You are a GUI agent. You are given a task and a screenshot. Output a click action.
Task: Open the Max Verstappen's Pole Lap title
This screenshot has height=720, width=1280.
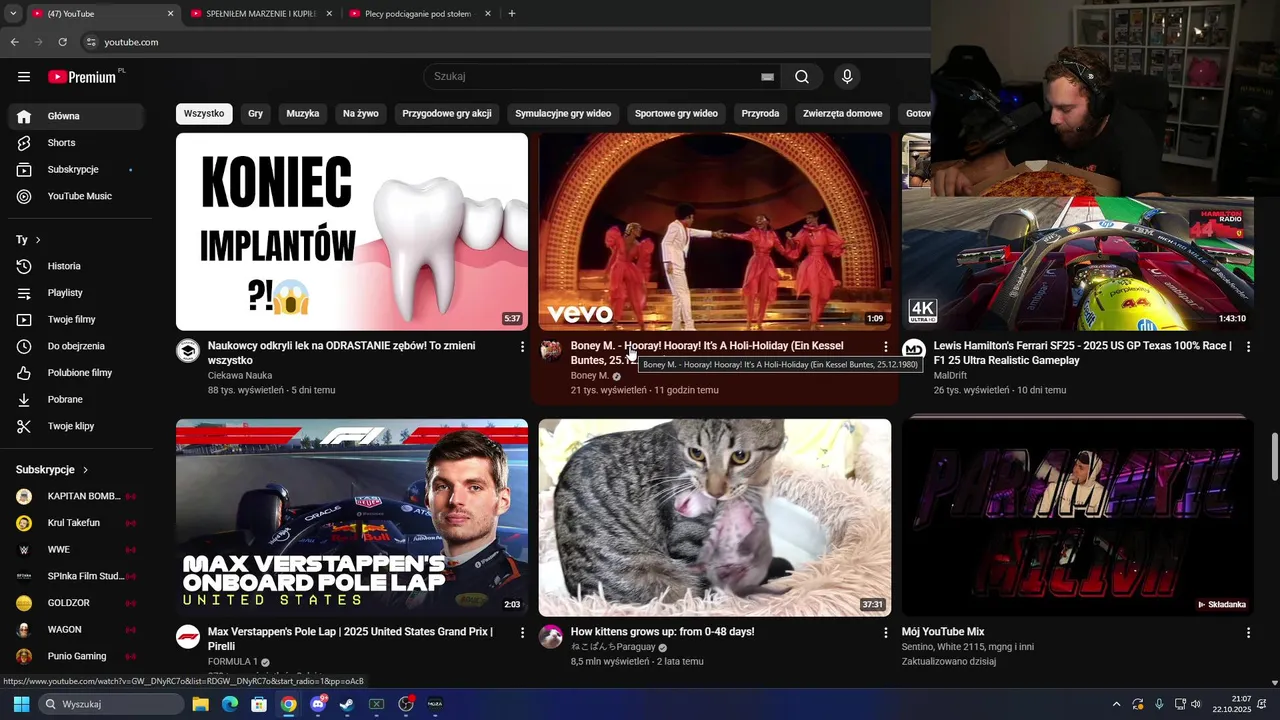point(350,639)
